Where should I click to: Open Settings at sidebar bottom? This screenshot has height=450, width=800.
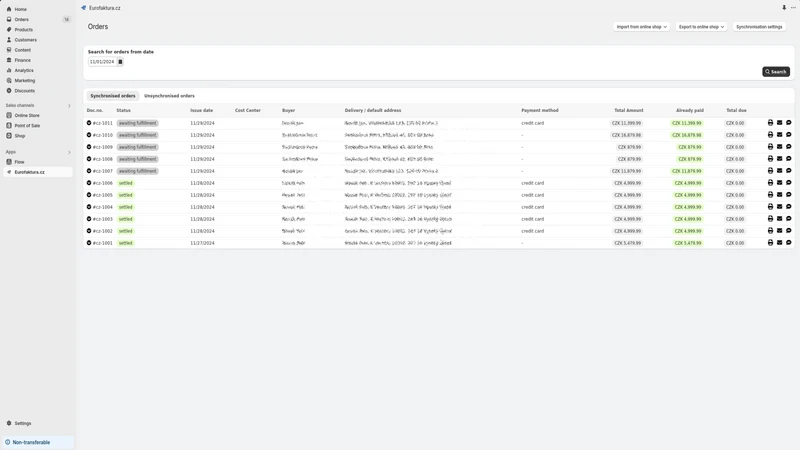pyautogui.click(x=22, y=423)
